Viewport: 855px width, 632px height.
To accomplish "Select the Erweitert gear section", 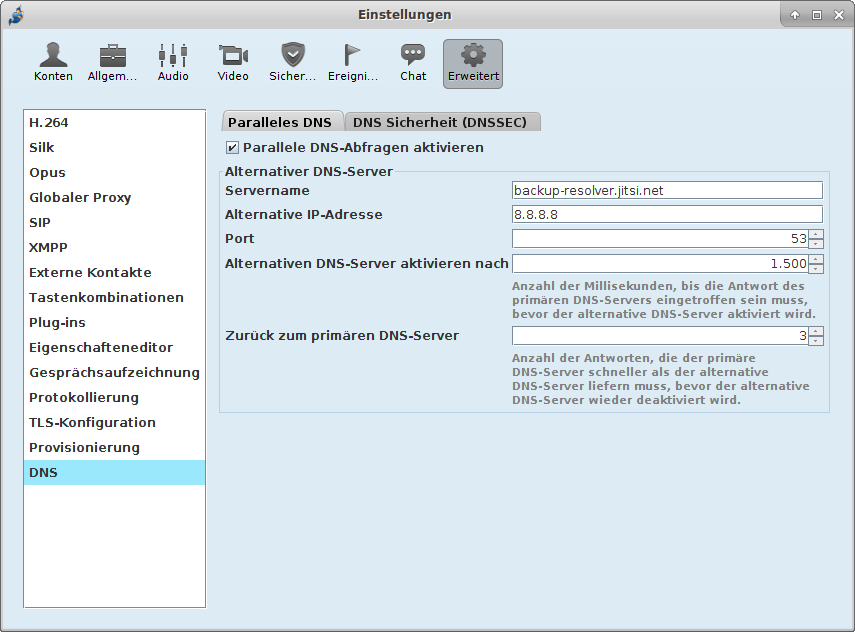I will tap(473, 62).
